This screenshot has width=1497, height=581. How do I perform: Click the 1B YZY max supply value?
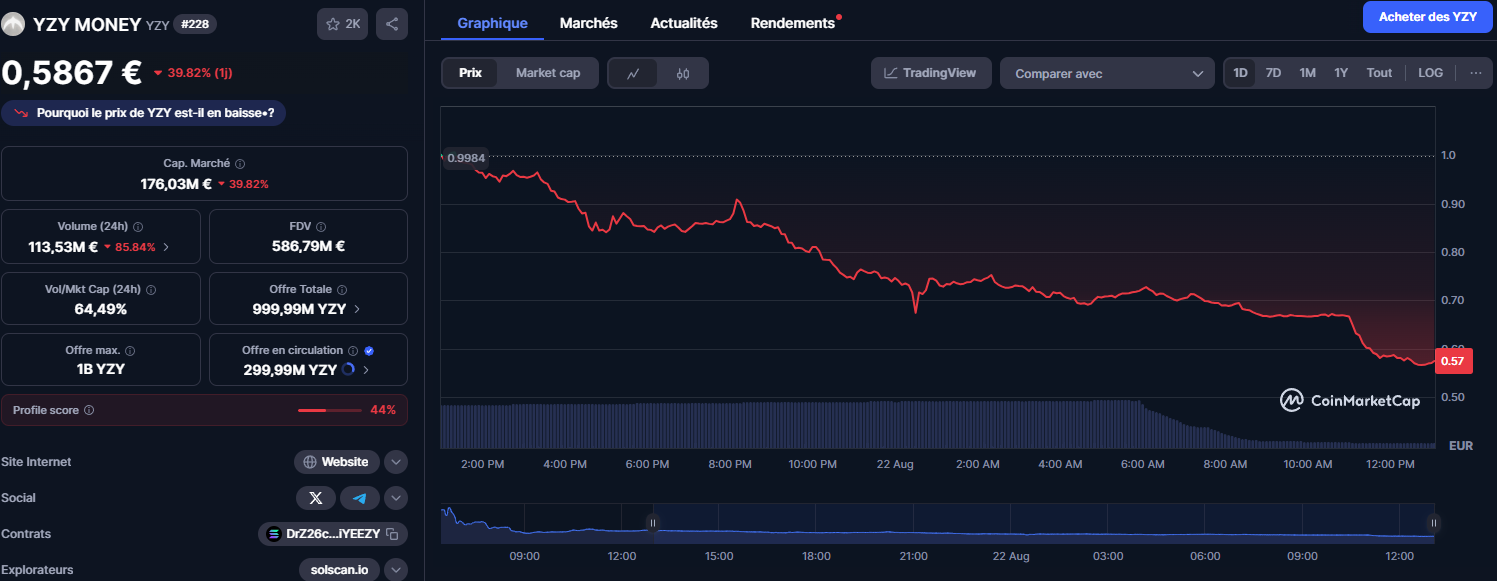(x=101, y=369)
